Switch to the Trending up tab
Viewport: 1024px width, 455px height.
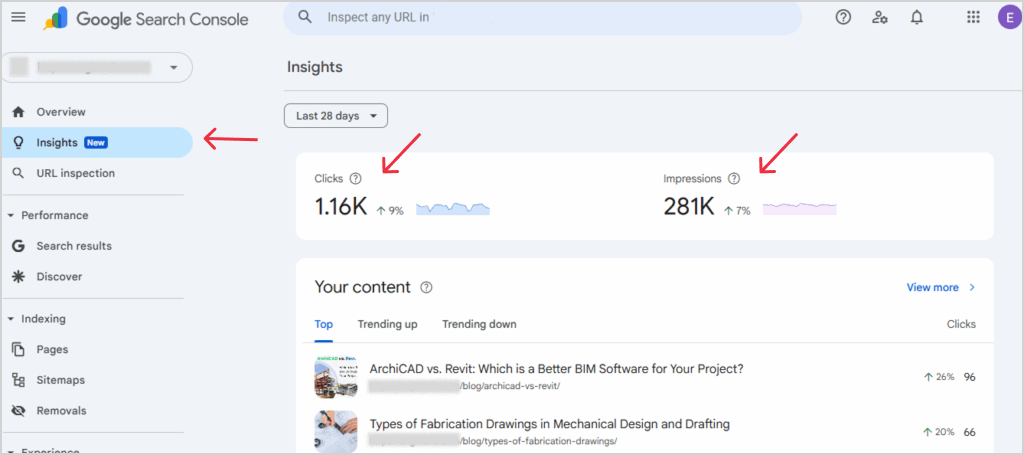(x=387, y=324)
